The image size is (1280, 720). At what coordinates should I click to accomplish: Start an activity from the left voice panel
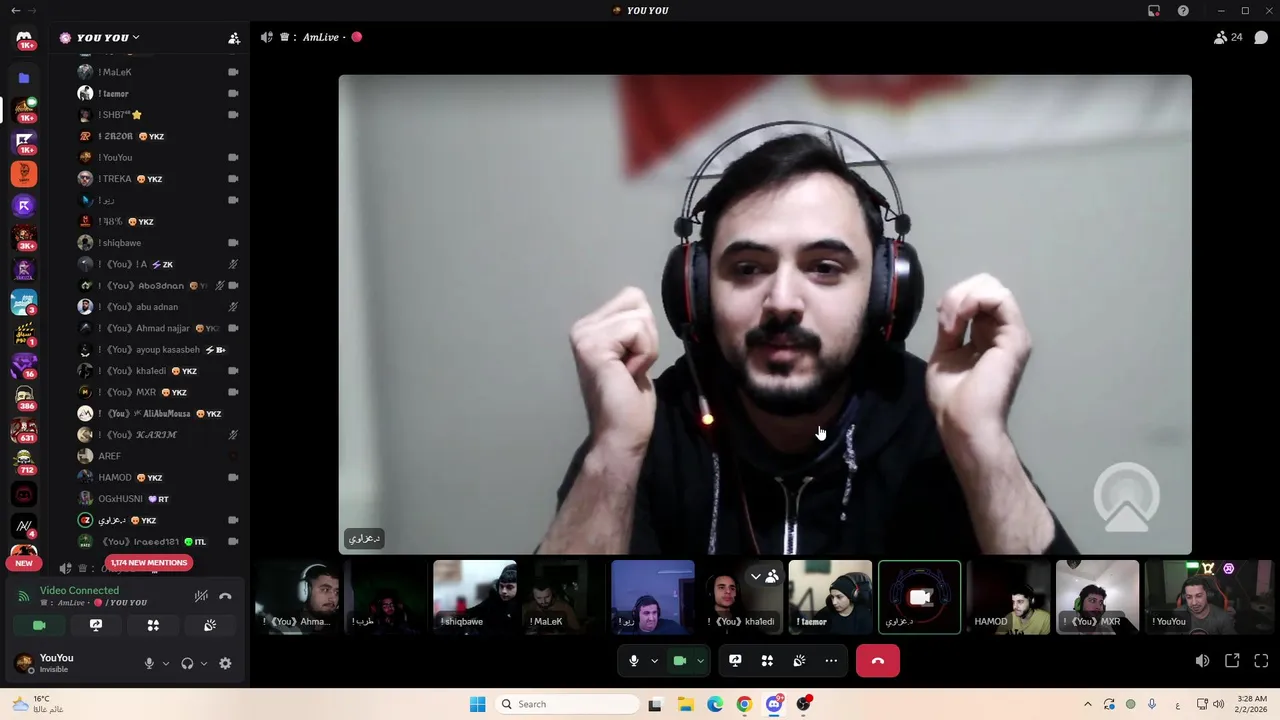point(153,625)
